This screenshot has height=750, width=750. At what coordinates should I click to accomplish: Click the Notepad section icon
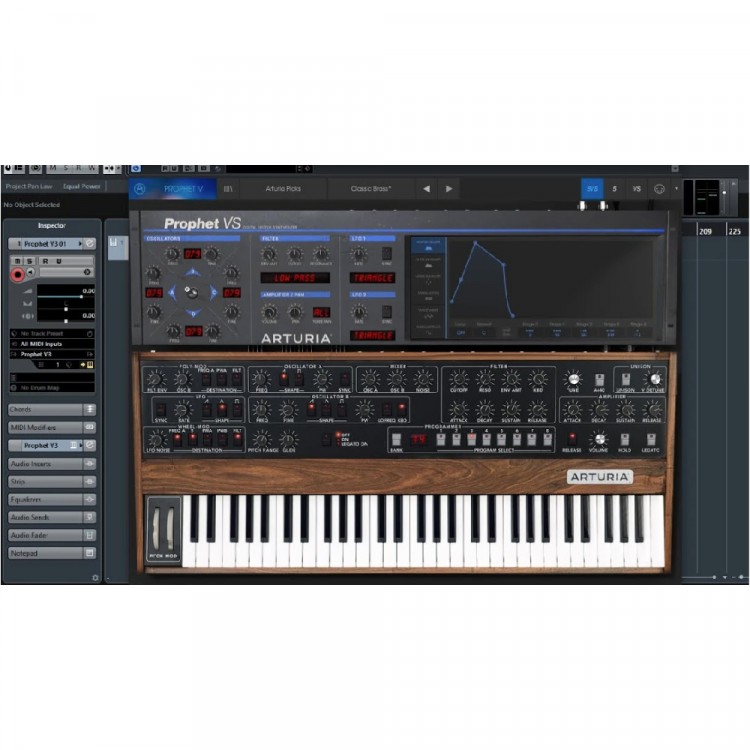point(89,553)
